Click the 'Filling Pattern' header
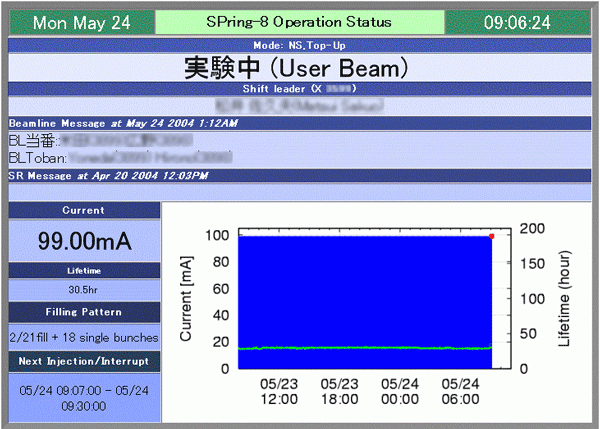600x429 pixels. 84,312
